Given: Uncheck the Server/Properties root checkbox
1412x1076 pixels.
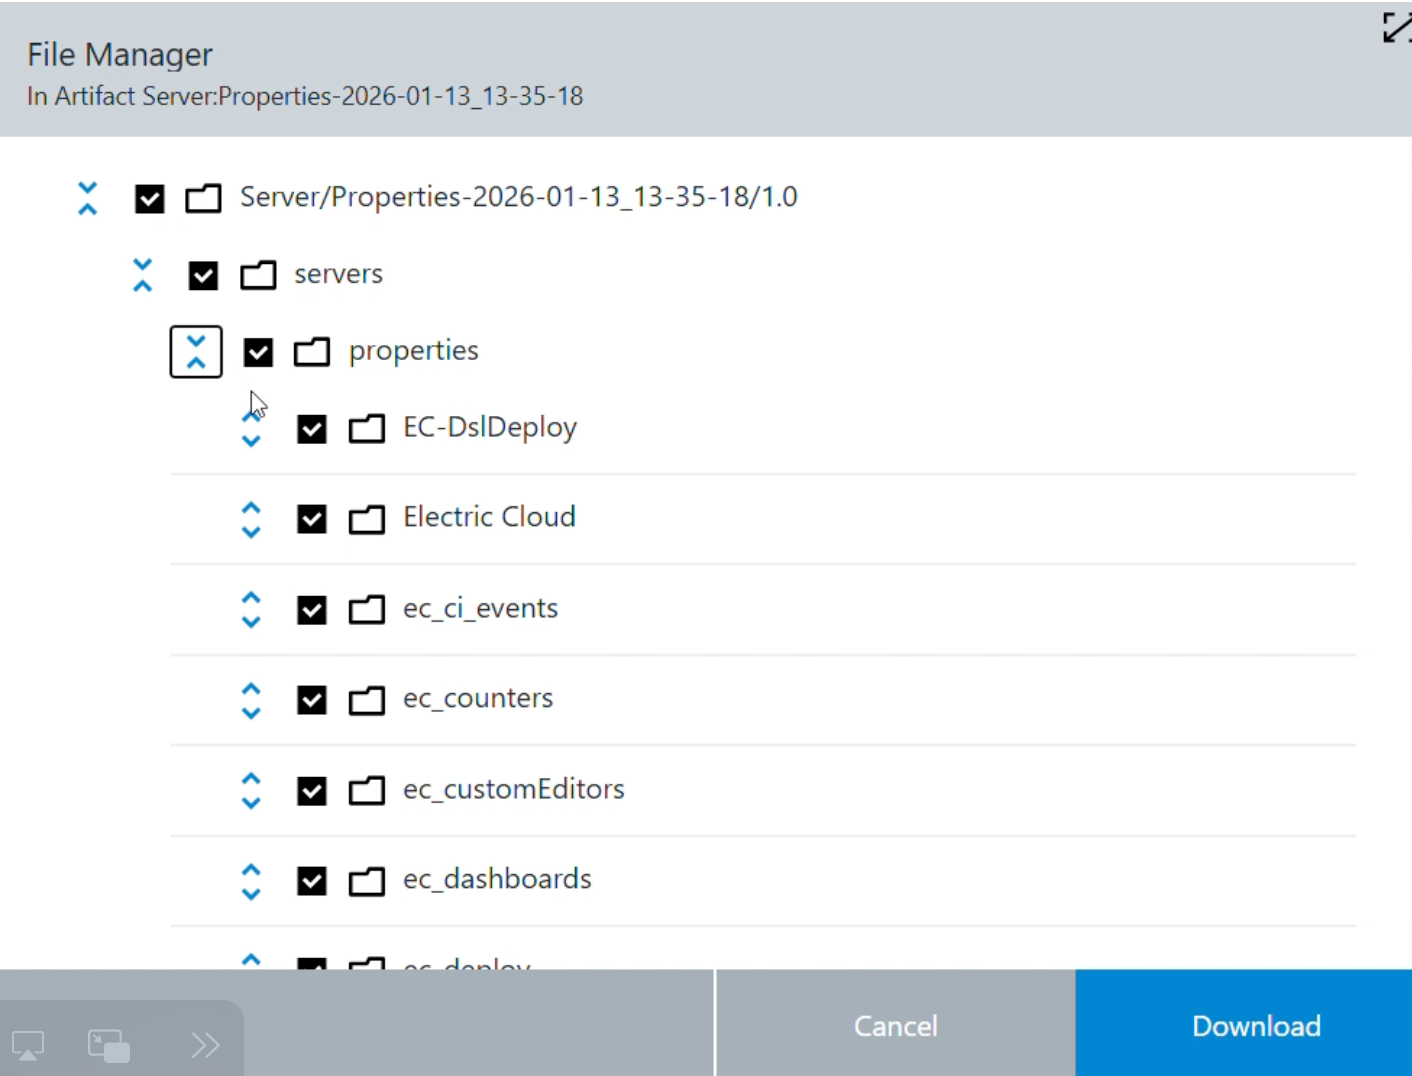Looking at the screenshot, I should click(x=149, y=198).
